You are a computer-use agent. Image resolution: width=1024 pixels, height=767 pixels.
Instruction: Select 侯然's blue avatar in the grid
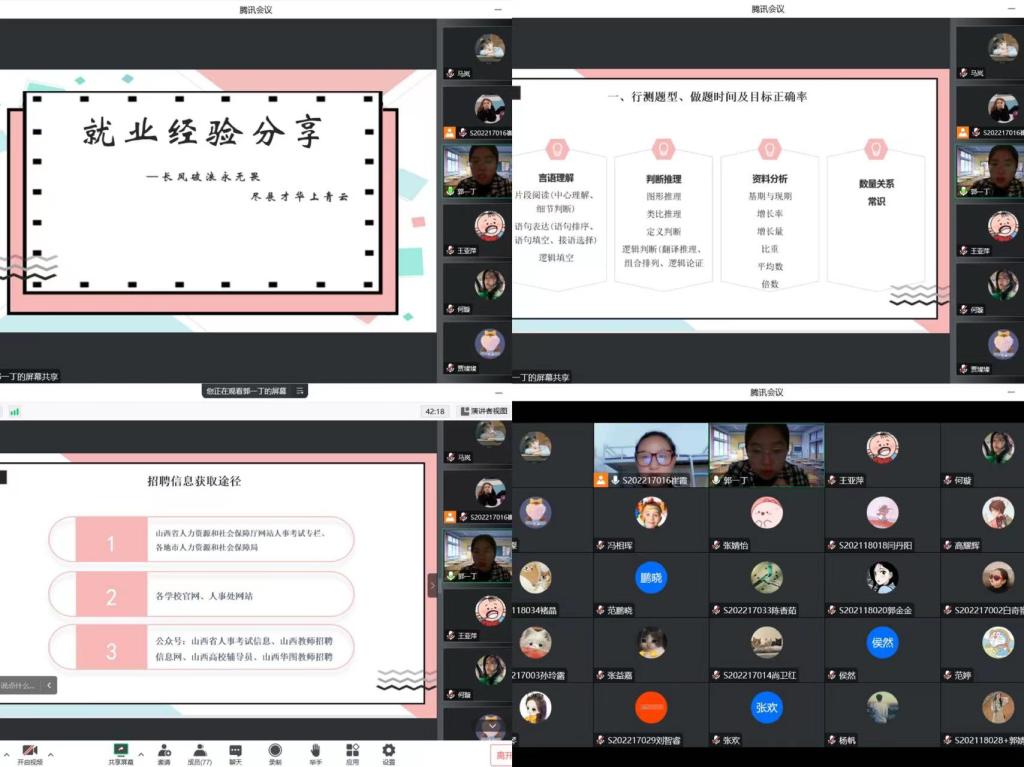pos(882,642)
